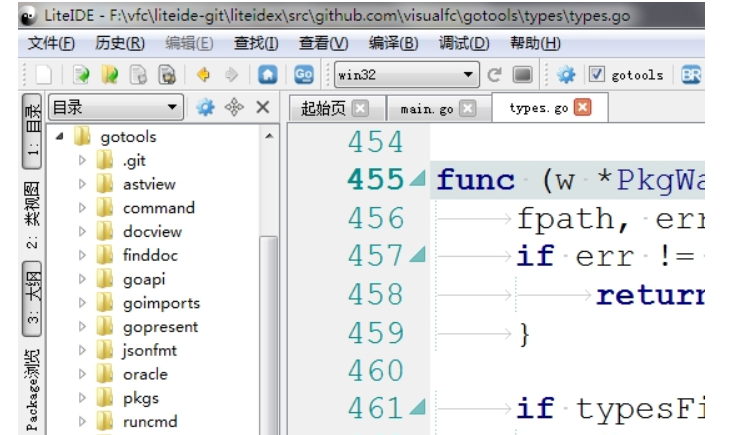The height and width of the screenshot is (435, 740).
Task: Toggle the Package浏览 side panel
Action: (x=32, y=390)
